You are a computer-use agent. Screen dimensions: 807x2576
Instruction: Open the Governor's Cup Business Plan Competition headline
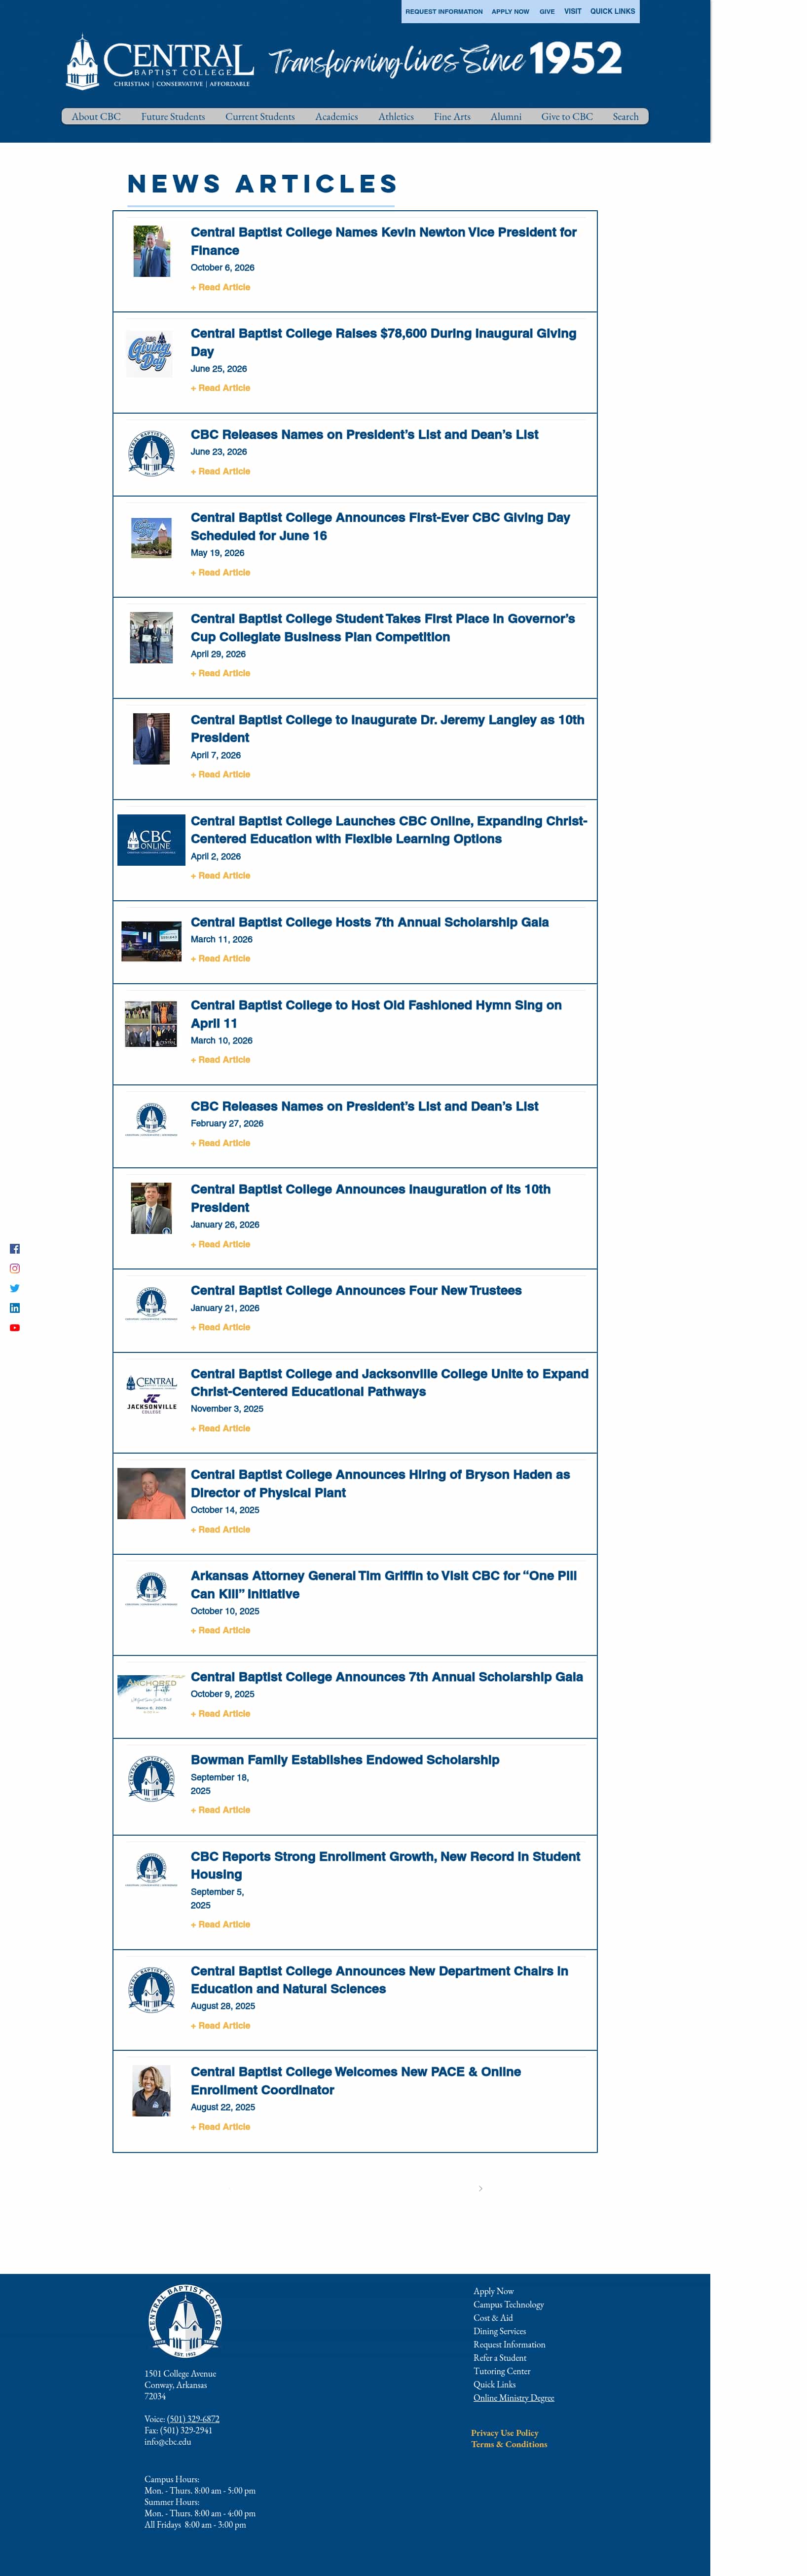coord(383,628)
